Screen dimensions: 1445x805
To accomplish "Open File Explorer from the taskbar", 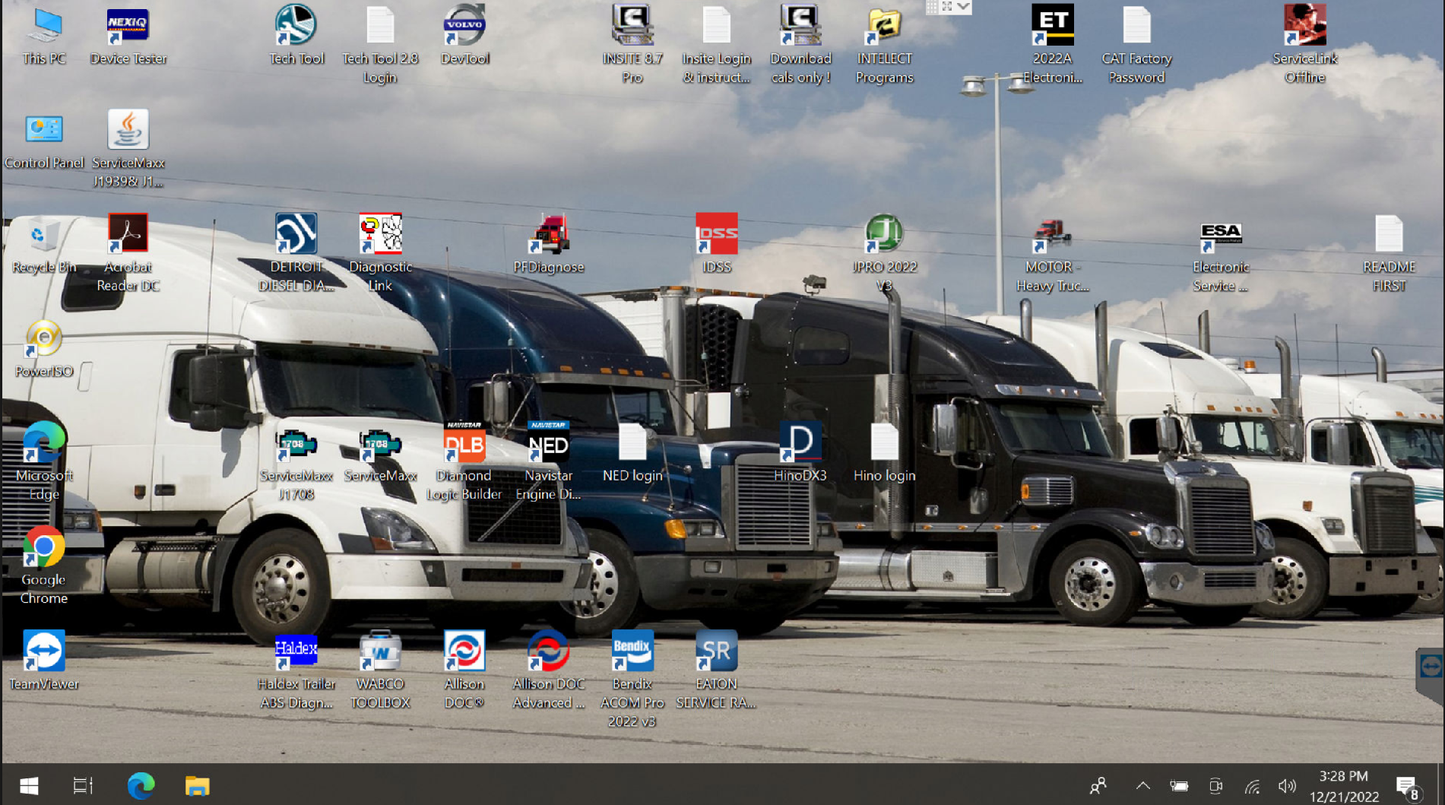I will (x=197, y=786).
